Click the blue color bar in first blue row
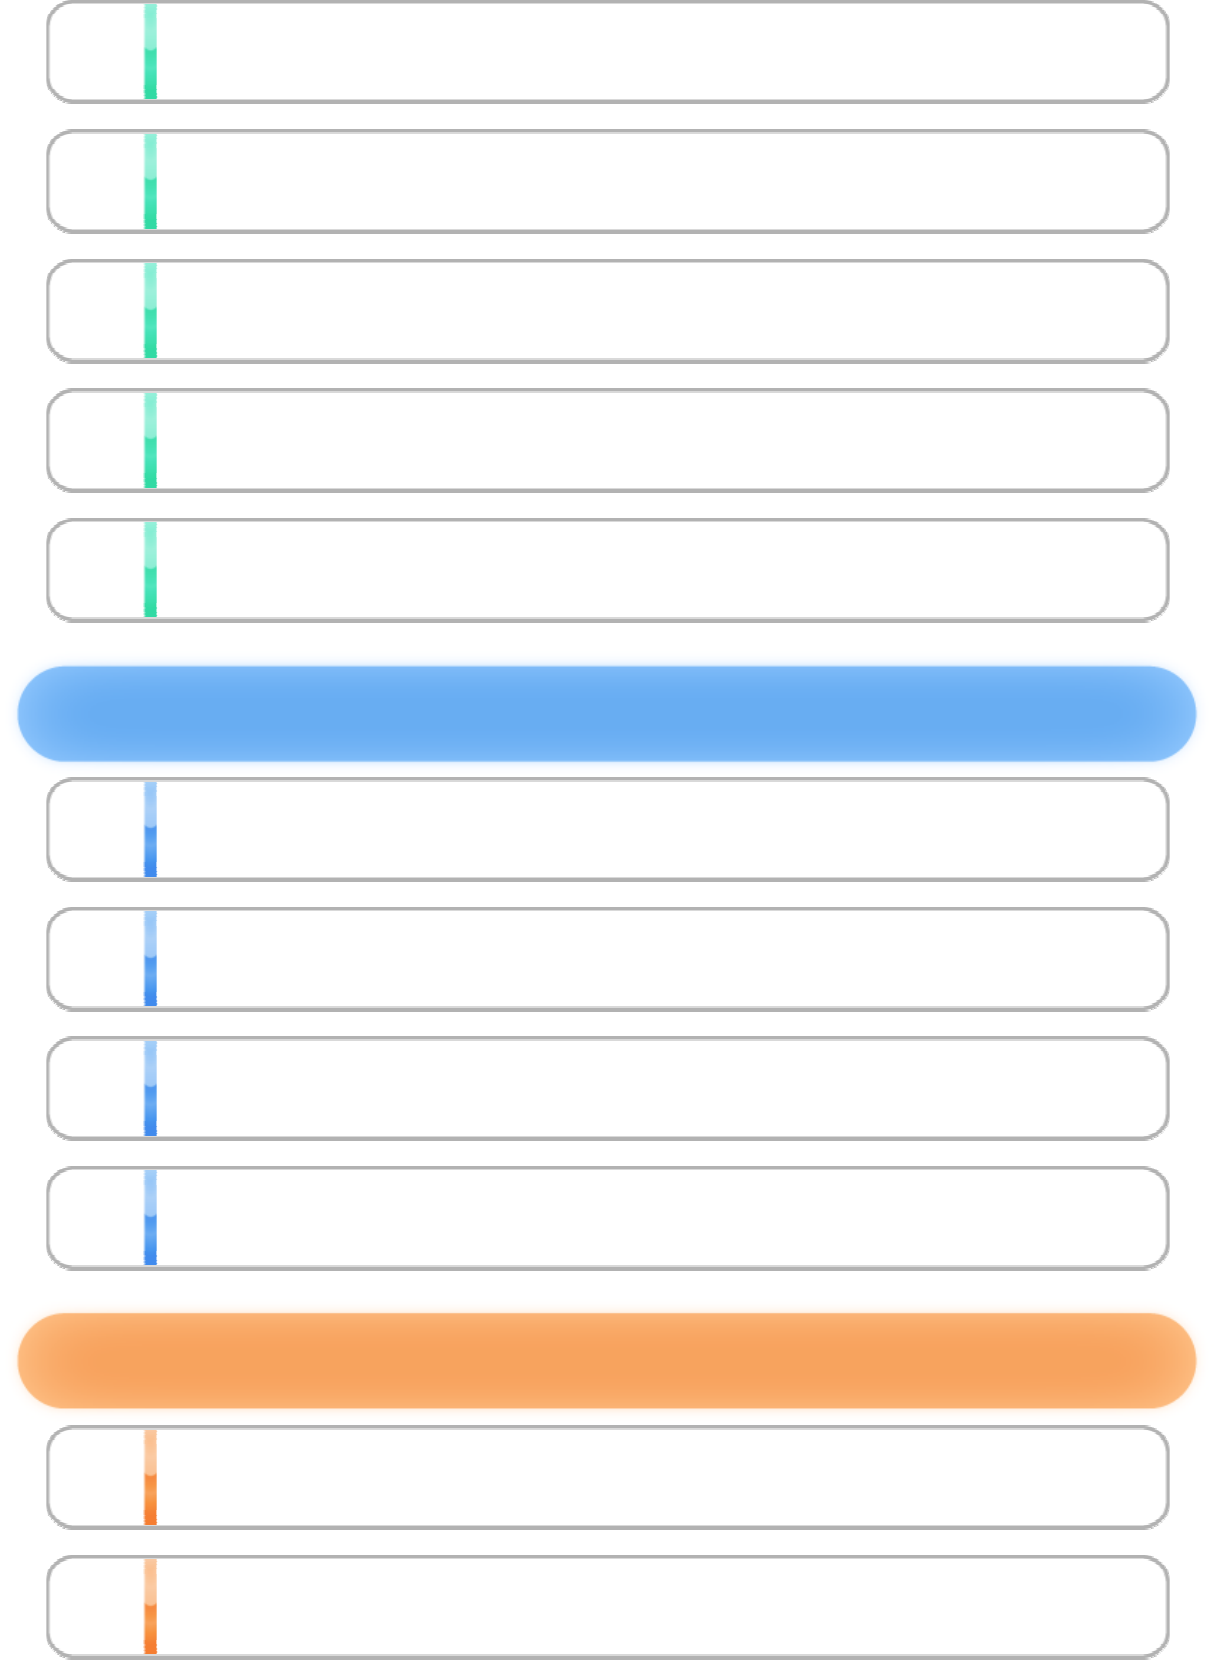Viewport: 1216px width, 1660px height. coord(150,829)
